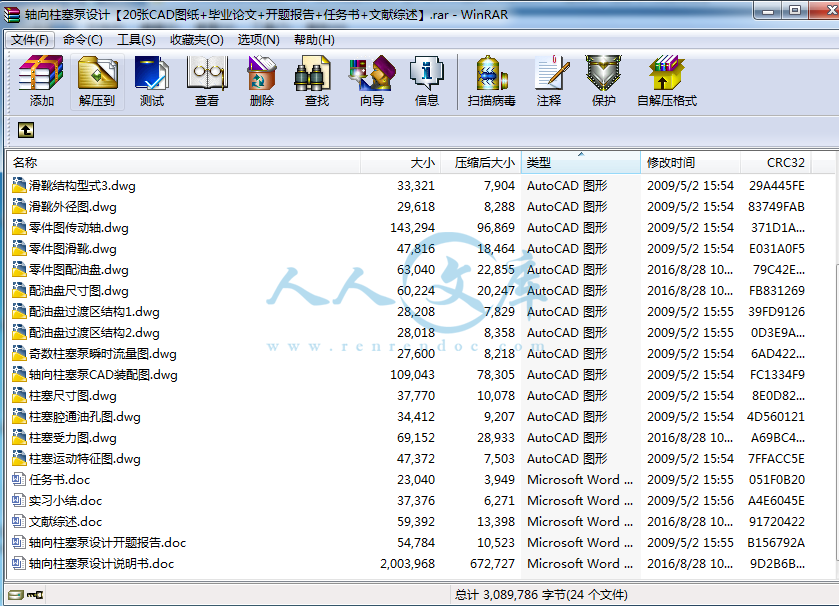Click the key icon in status bar
The image size is (839, 606).
(35, 595)
